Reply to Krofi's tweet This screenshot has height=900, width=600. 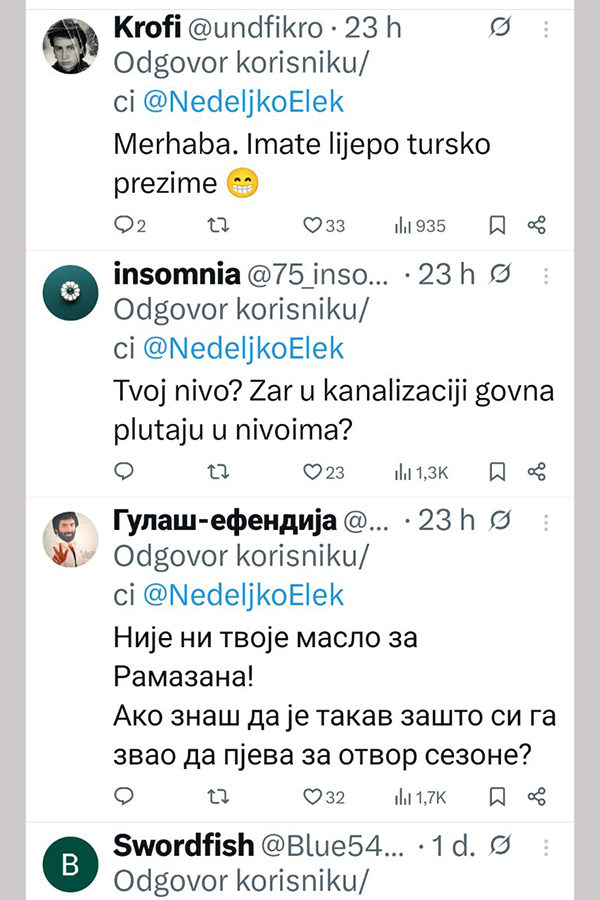pos(126,225)
